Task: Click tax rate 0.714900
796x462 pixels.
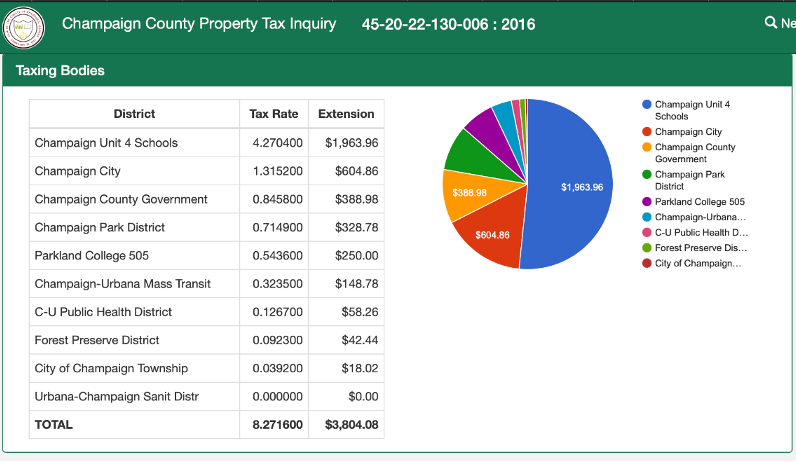Action: coord(278,227)
